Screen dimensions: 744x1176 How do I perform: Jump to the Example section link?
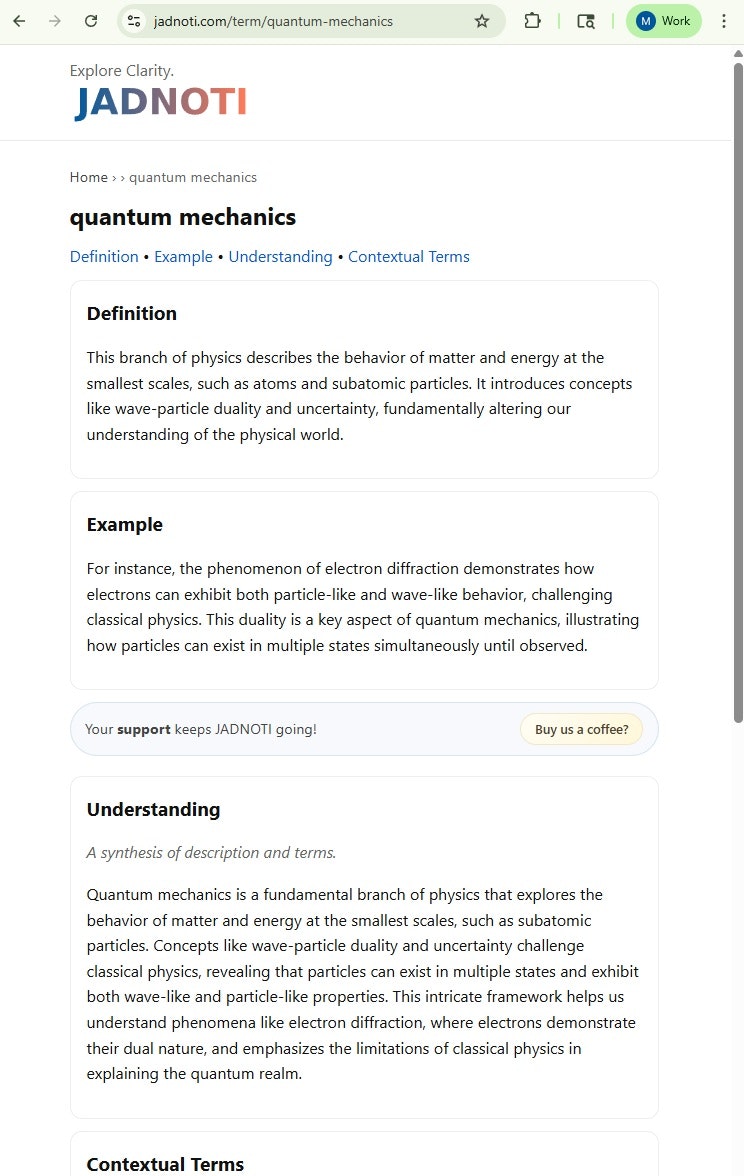[183, 256]
